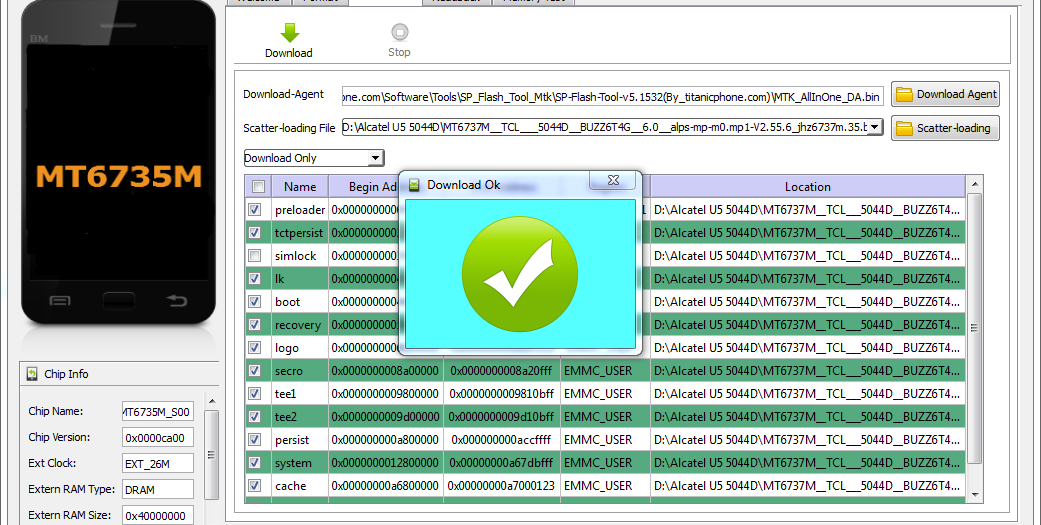Click the Extern RAM Size field 0x40000000
The image size is (1041, 525).
[x=158, y=516]
